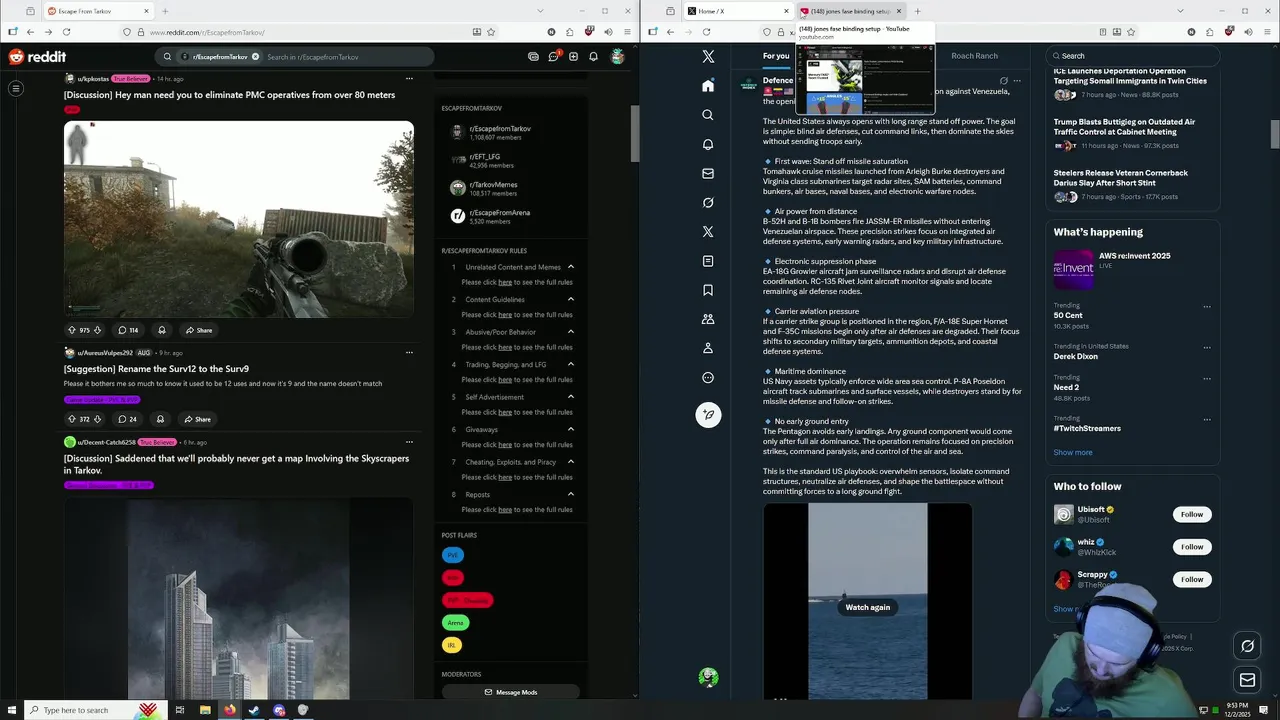The width and height of the screenshot is (1280, 720).
Task: Open overflow menu on u/AureusVulpes292 post
Action: [409, 353]
